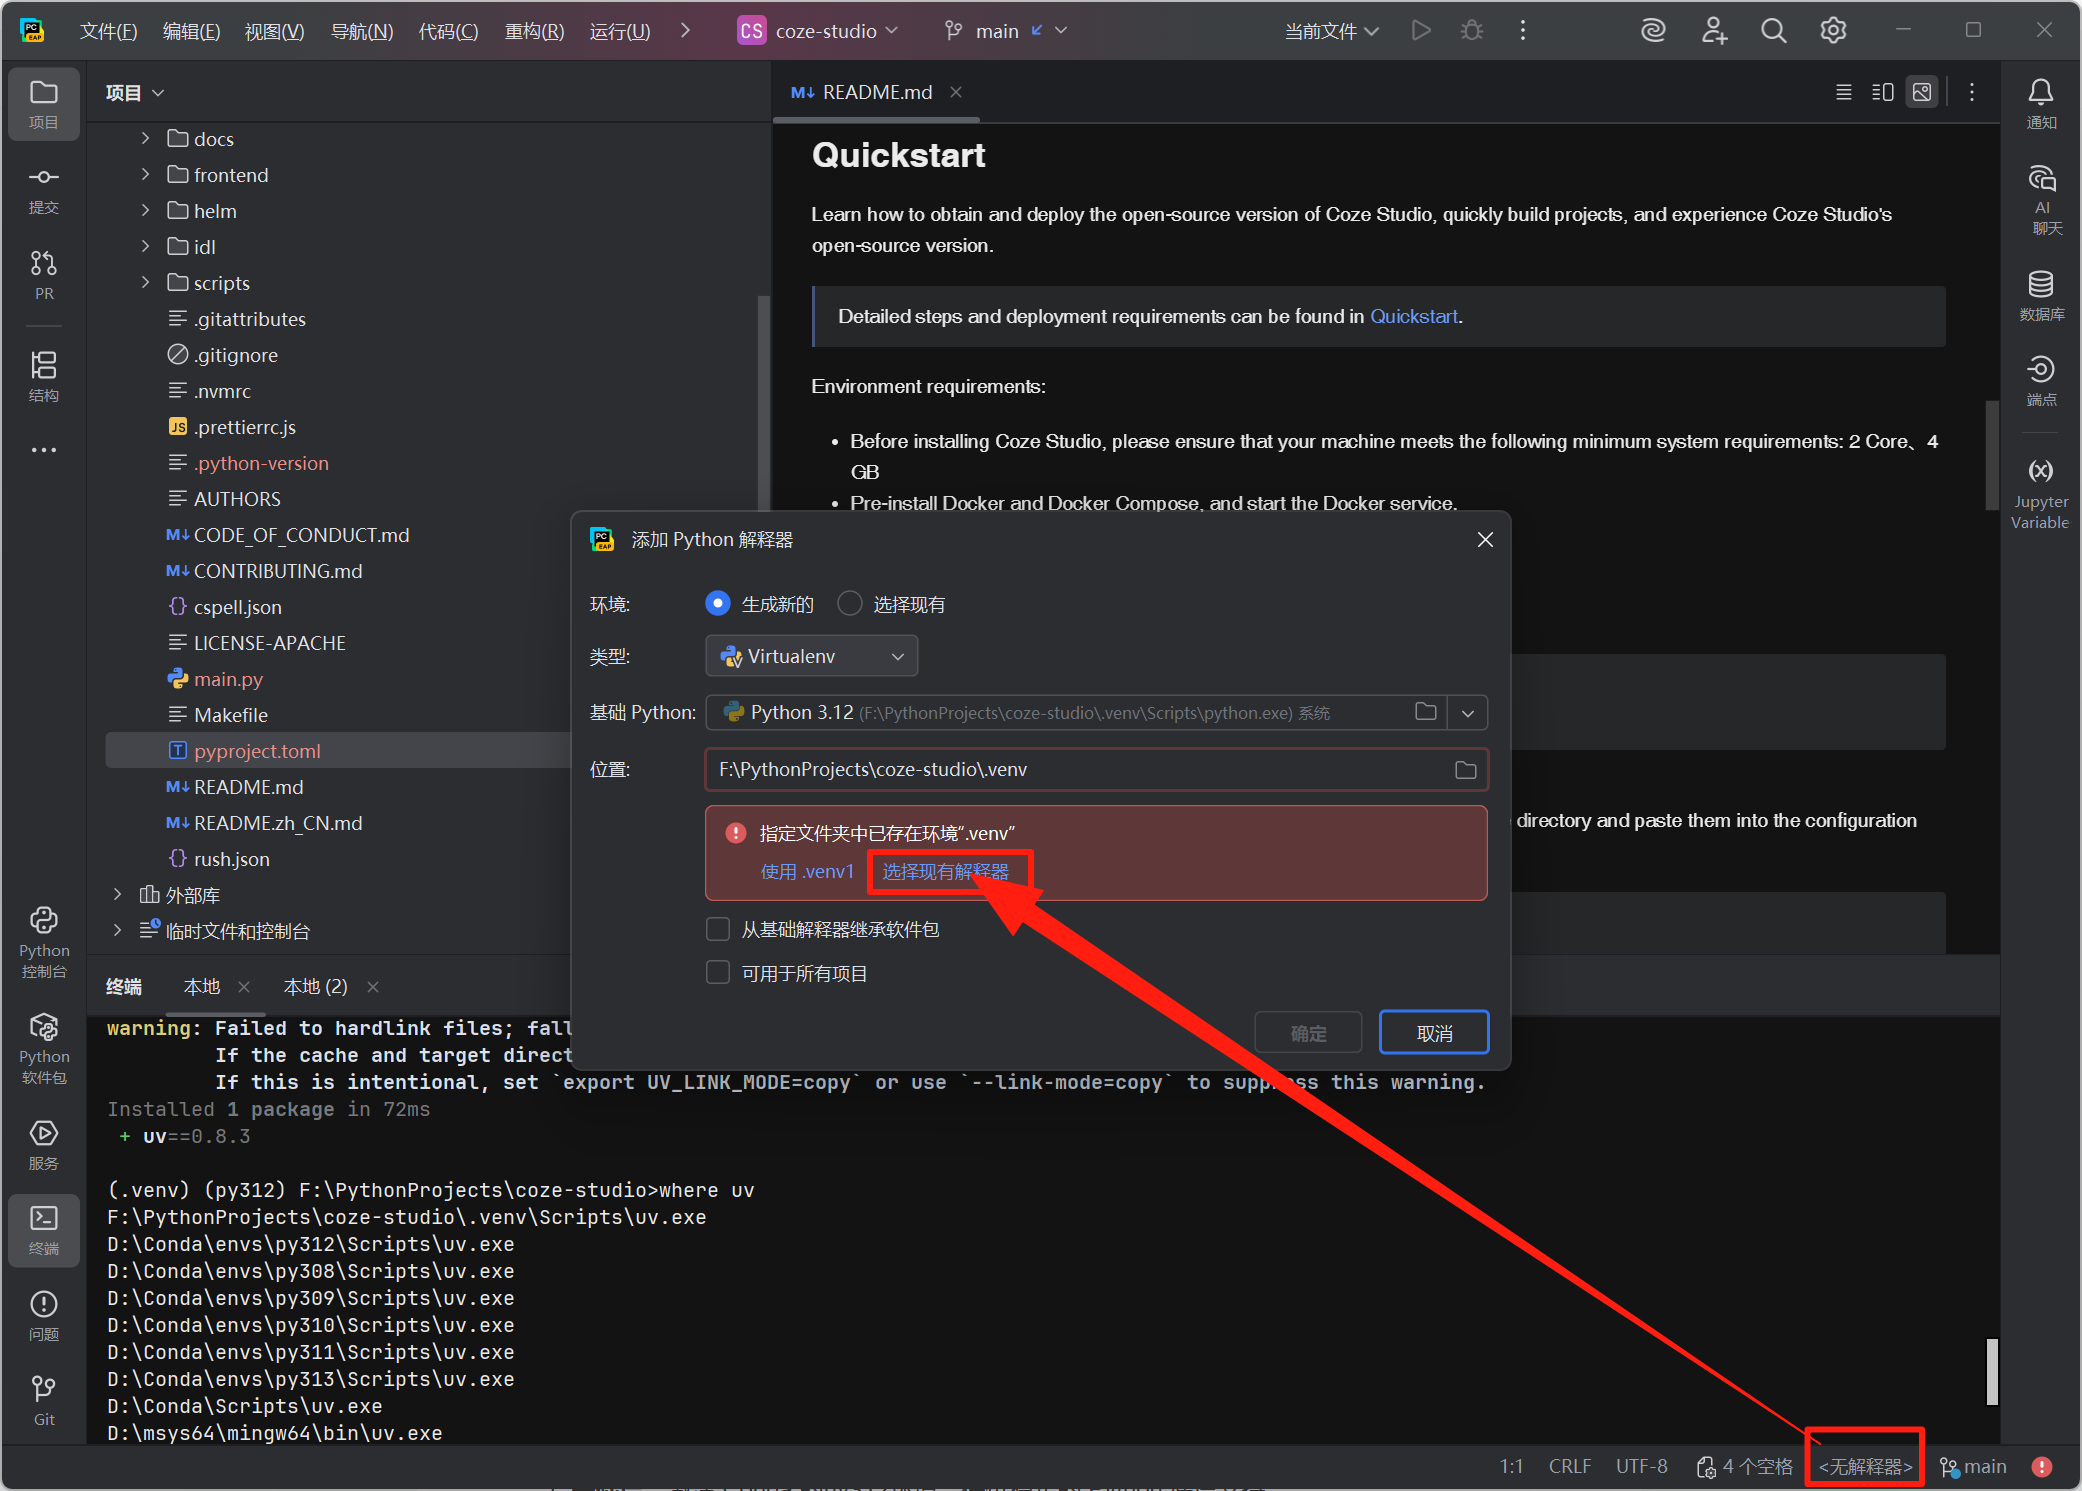Open the Endpoints (端点) tool window

click(2040, 380)
